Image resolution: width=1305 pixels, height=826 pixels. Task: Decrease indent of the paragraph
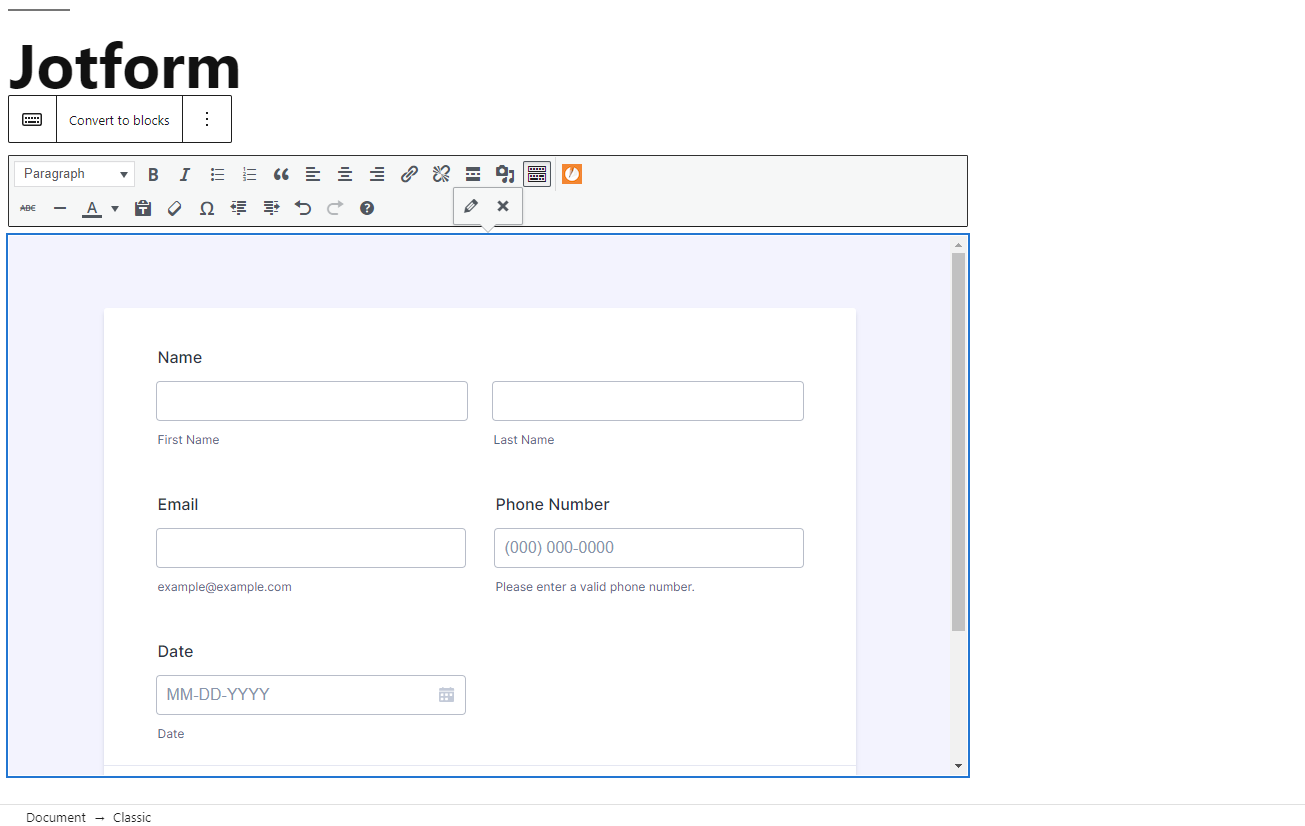[x=239, y=208]
